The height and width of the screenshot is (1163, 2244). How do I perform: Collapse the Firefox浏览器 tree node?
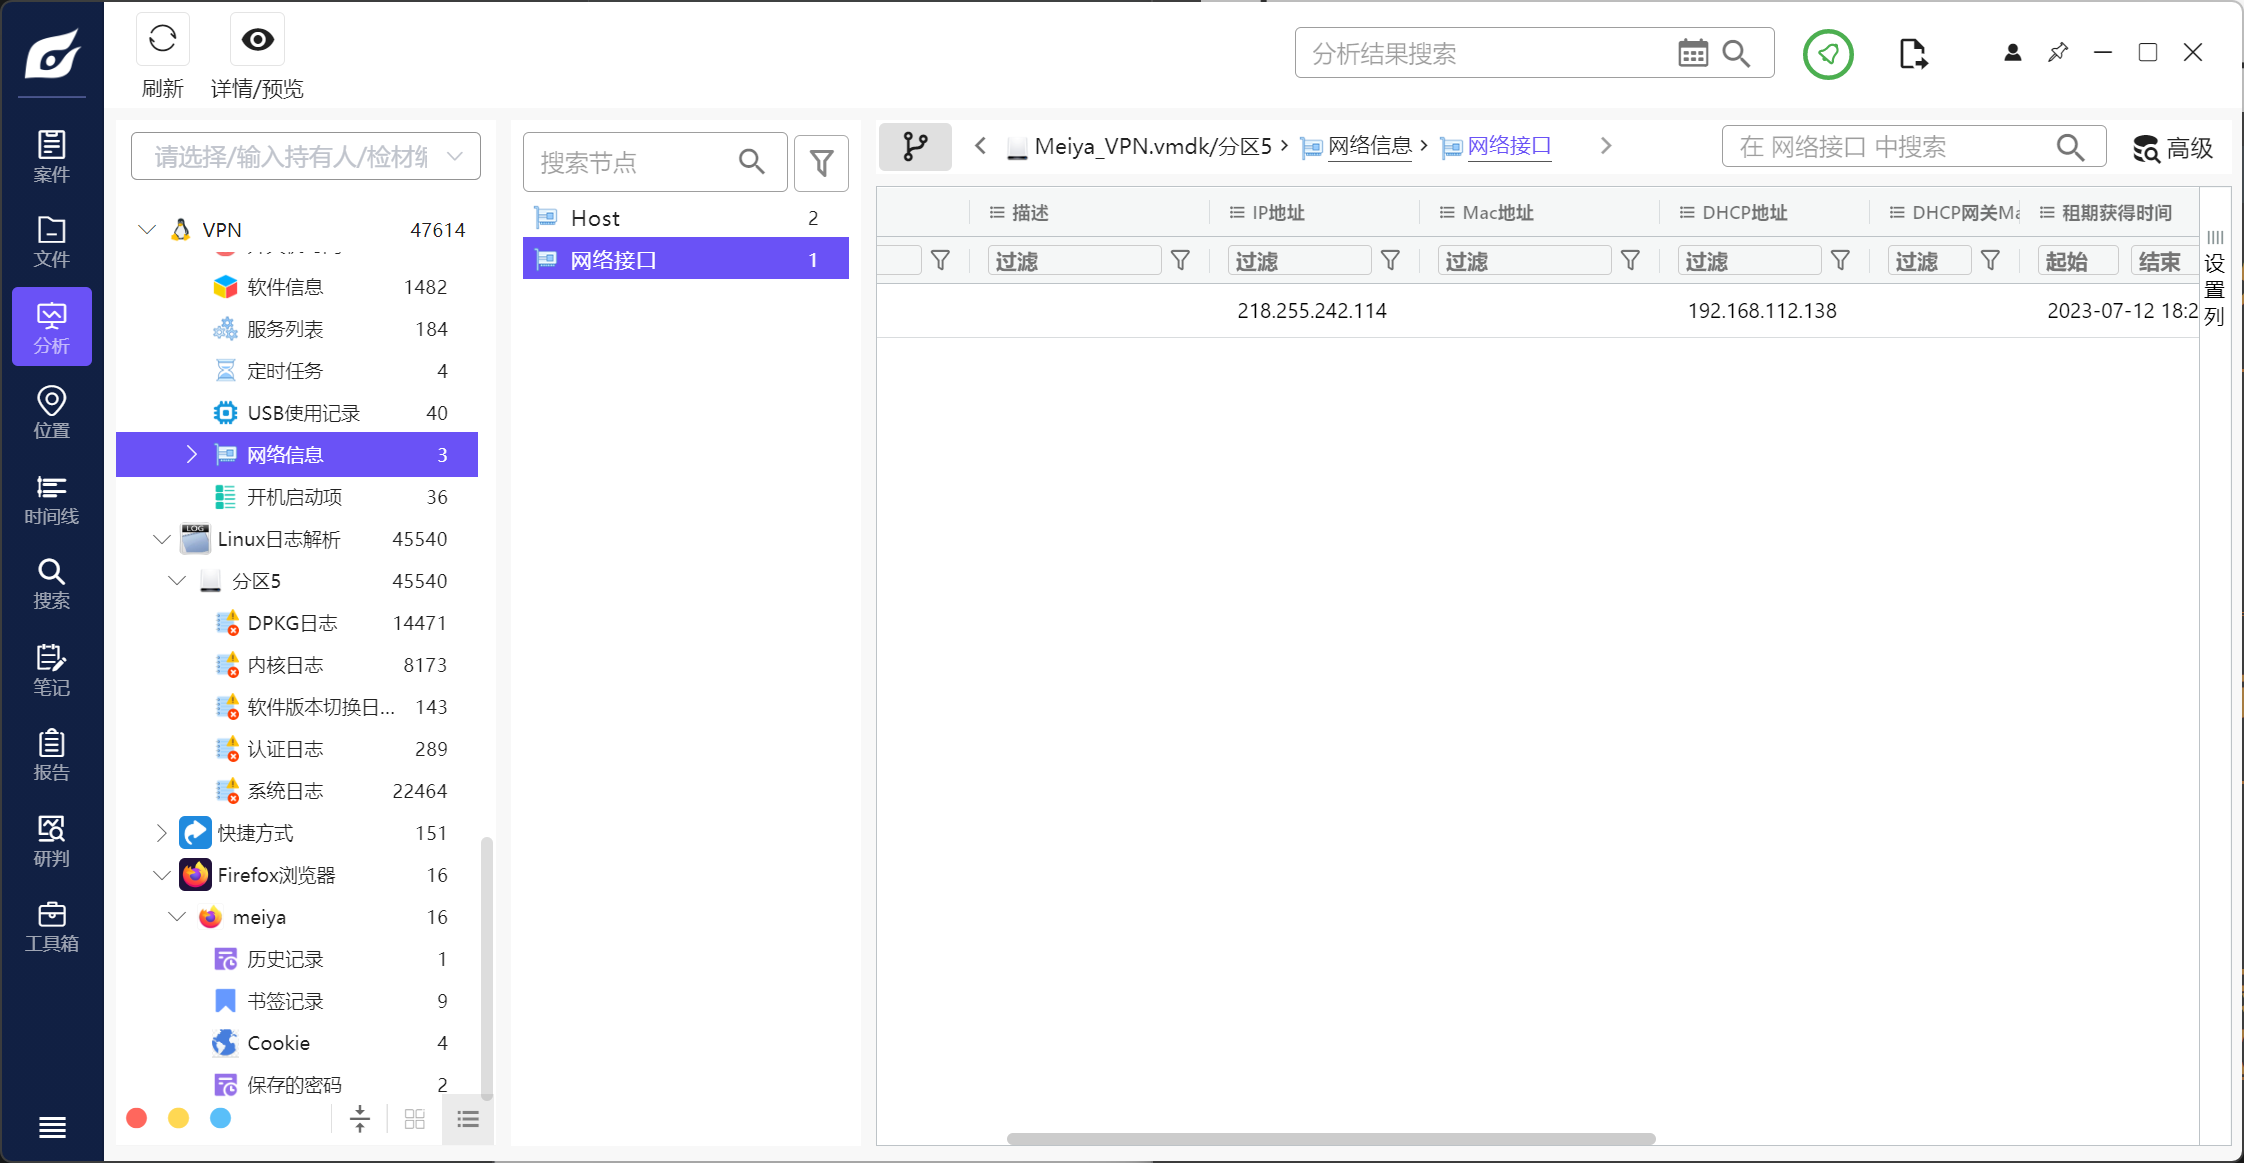162,875
